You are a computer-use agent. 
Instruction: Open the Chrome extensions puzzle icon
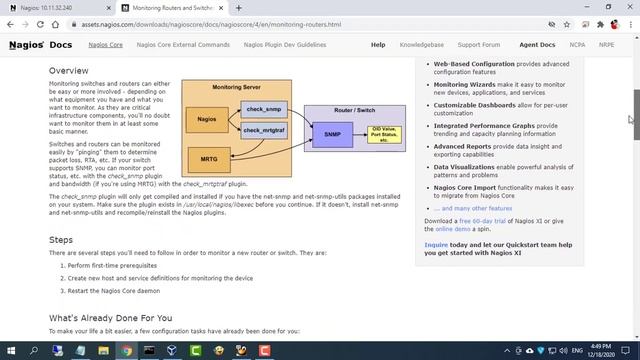coord(600,24)
